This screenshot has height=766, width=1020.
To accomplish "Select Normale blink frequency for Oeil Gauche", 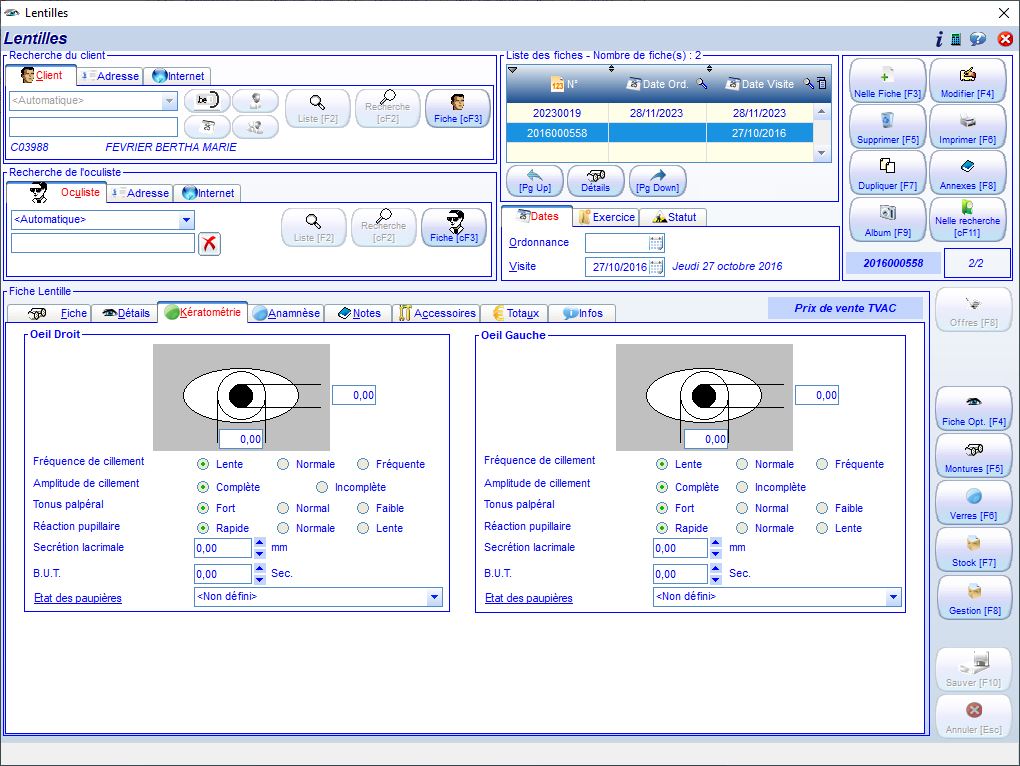I will tap(742, 464).
